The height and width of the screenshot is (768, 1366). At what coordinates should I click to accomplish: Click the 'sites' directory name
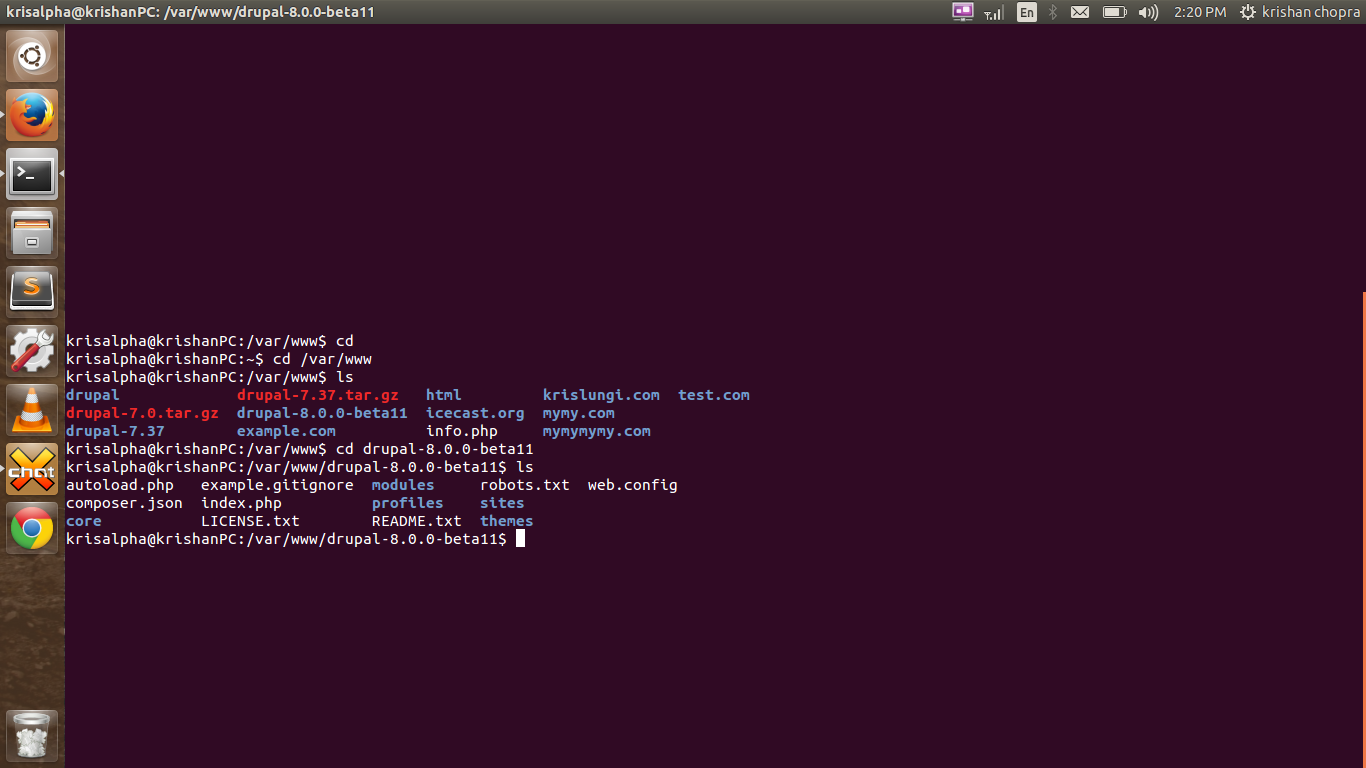point(502,503)
